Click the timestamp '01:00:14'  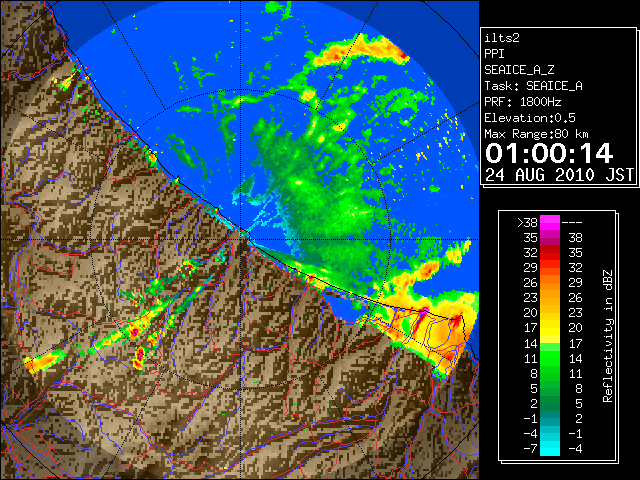pos(549,153)
